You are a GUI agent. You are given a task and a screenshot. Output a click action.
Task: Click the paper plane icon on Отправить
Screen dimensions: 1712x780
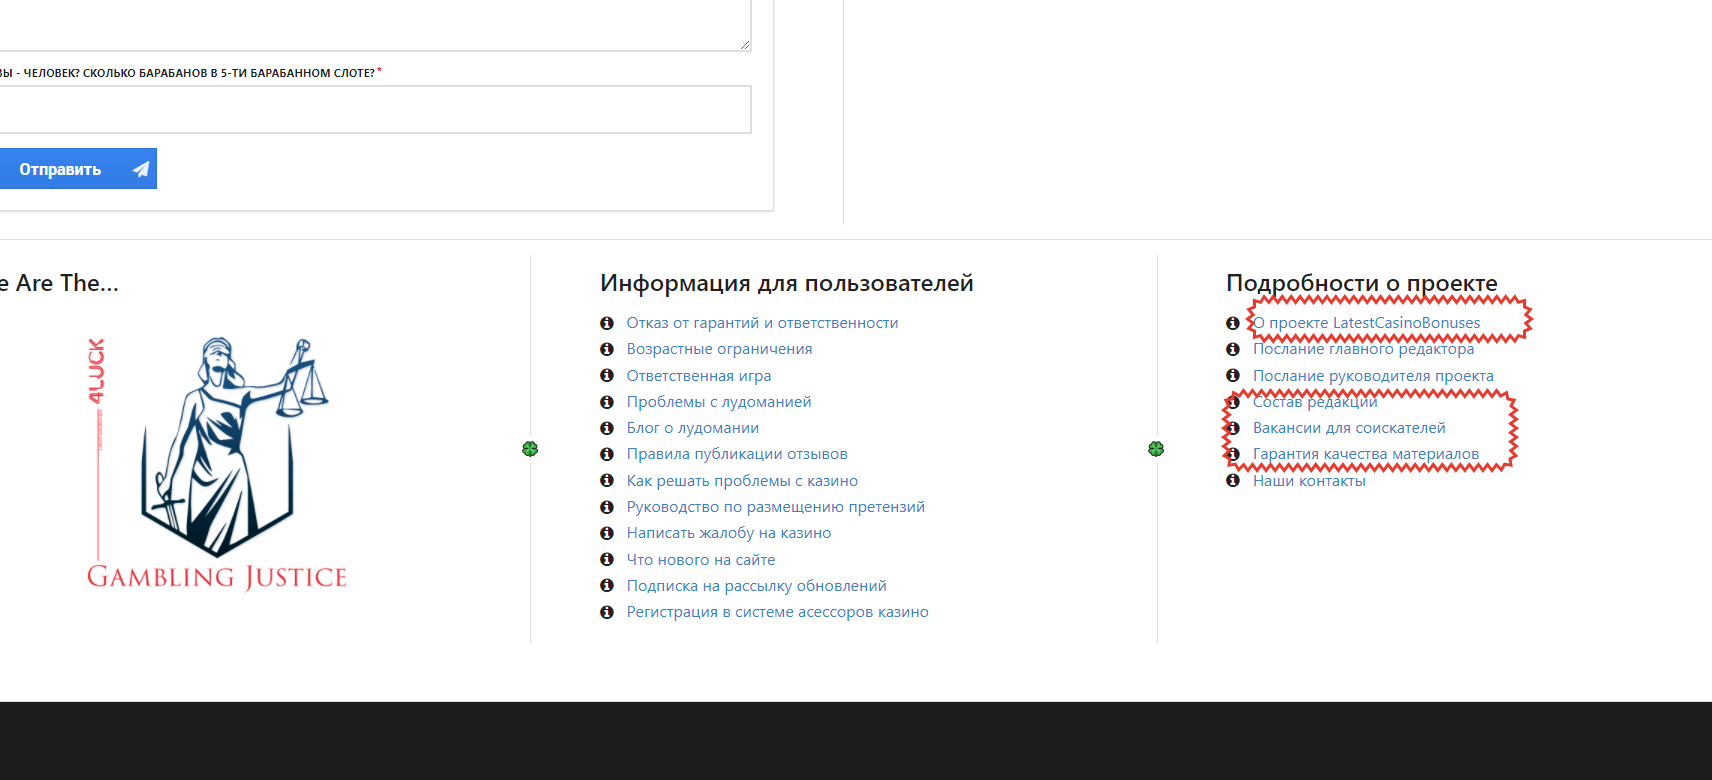click(141, 169)
